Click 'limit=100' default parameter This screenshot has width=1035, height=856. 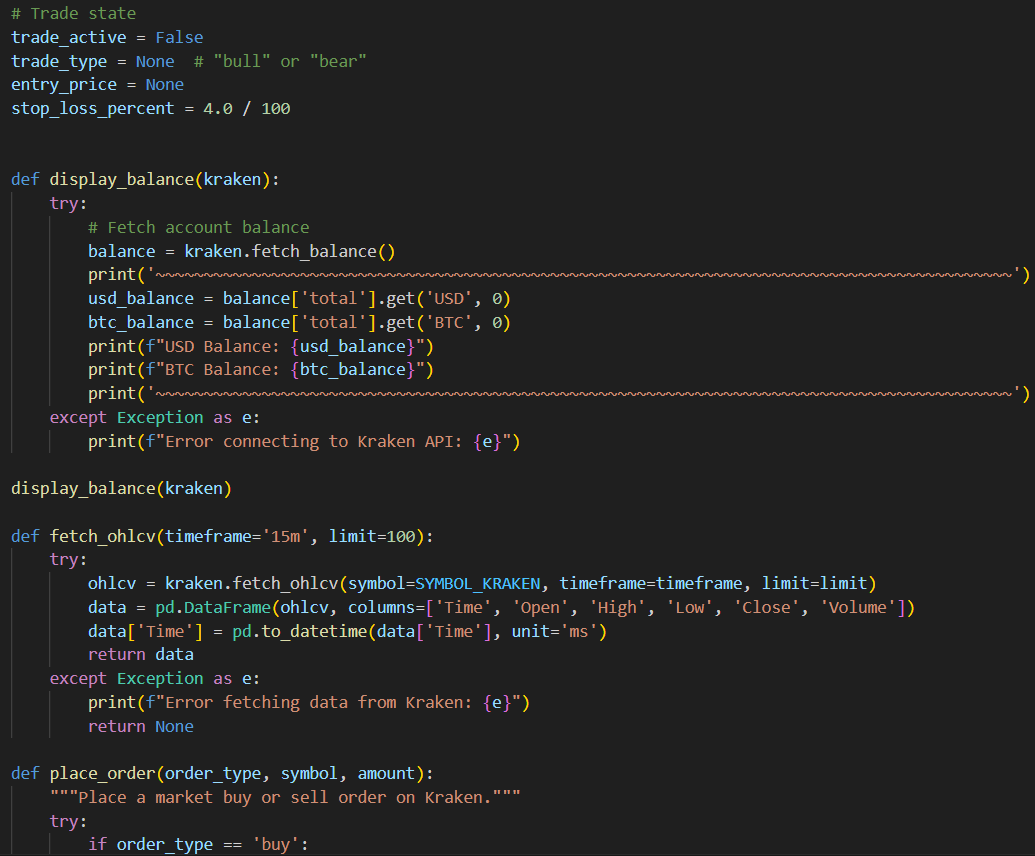[x=372, y=537]
